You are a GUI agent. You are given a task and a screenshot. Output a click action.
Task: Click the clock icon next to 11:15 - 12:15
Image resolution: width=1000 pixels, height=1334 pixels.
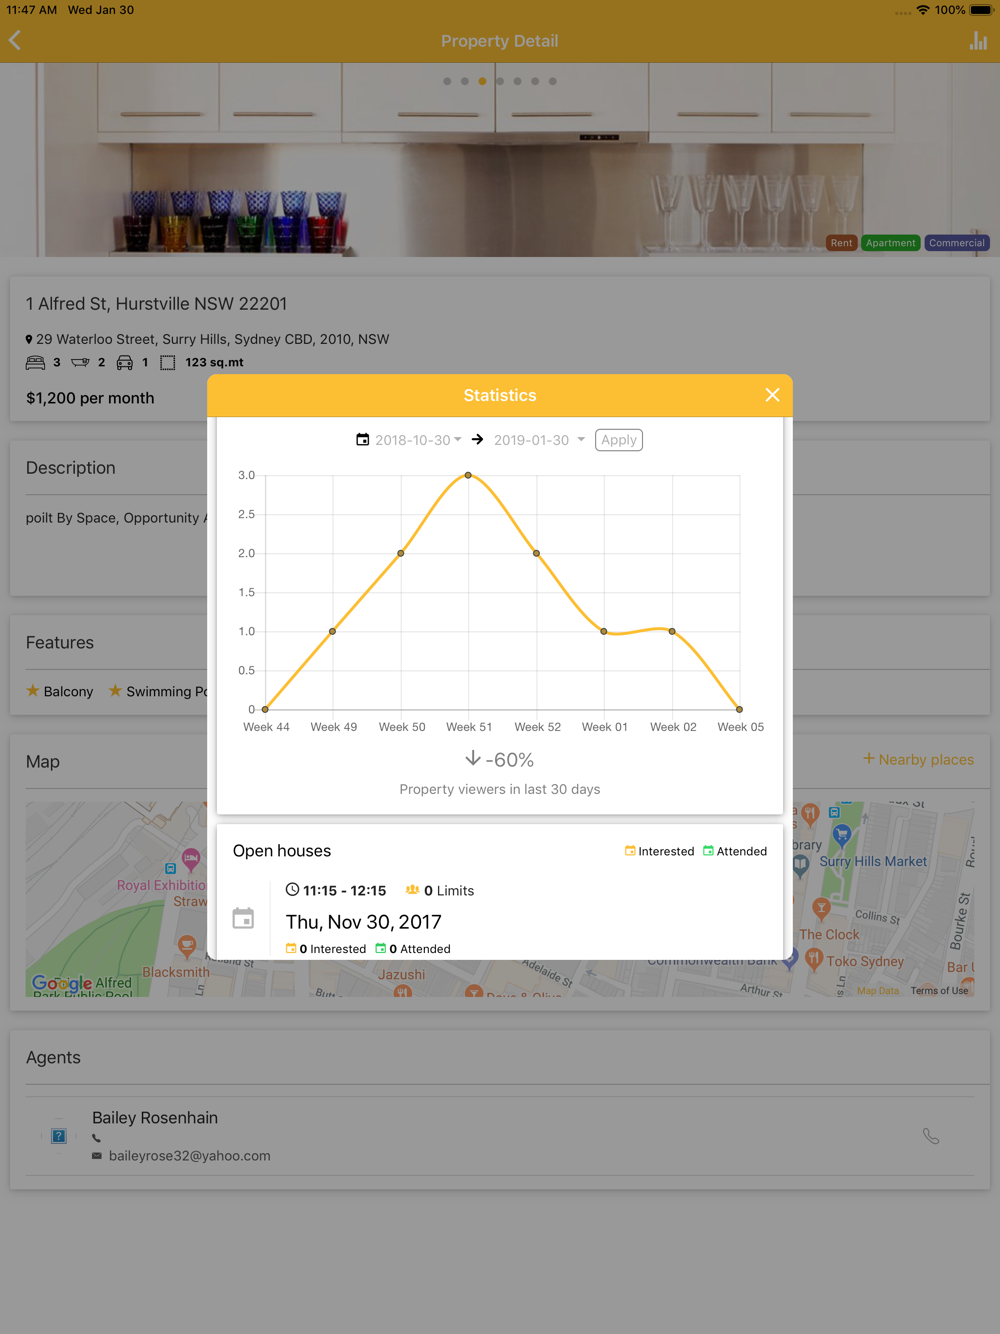(x=292, y=889)
